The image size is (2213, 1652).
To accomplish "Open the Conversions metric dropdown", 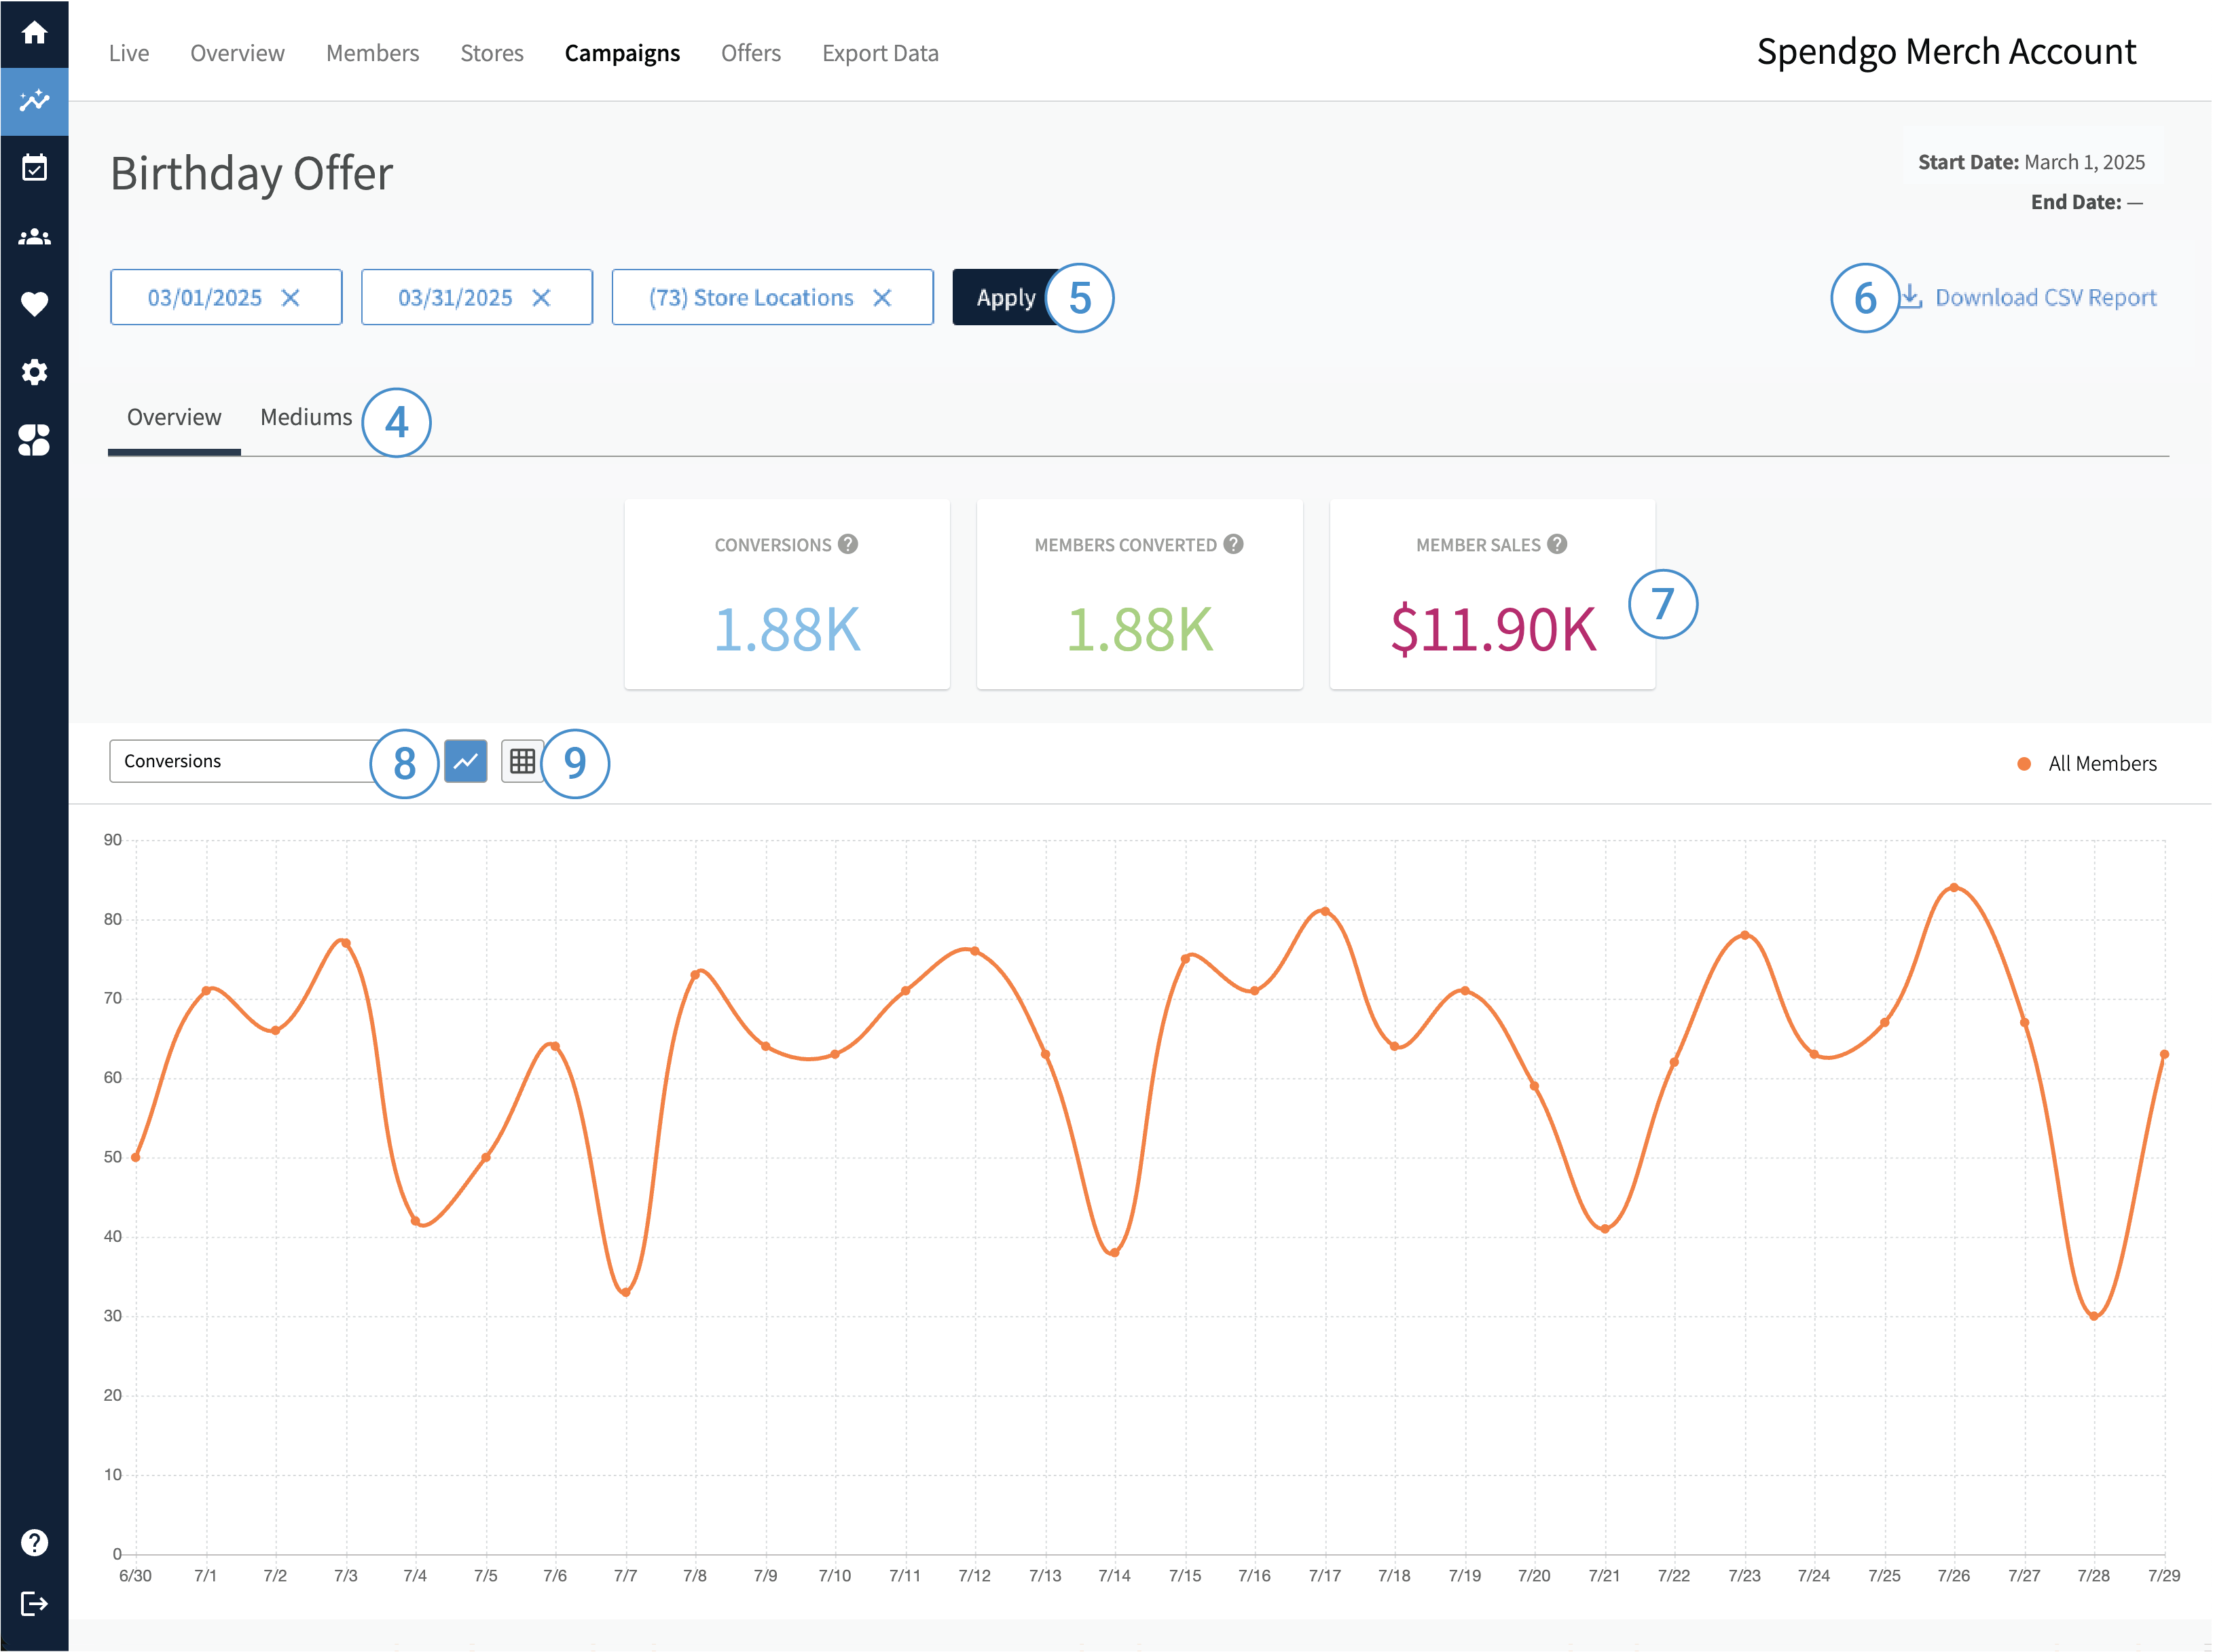I will pyautogui.click(x=240, y=762).
